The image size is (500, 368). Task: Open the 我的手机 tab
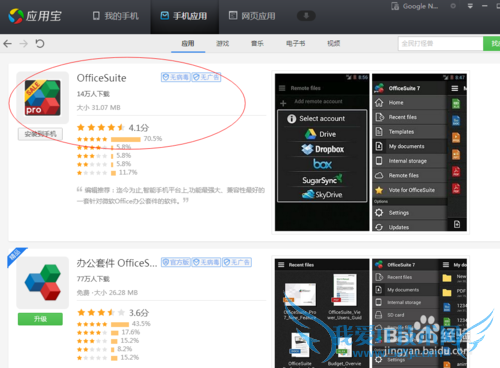point(116,16)
